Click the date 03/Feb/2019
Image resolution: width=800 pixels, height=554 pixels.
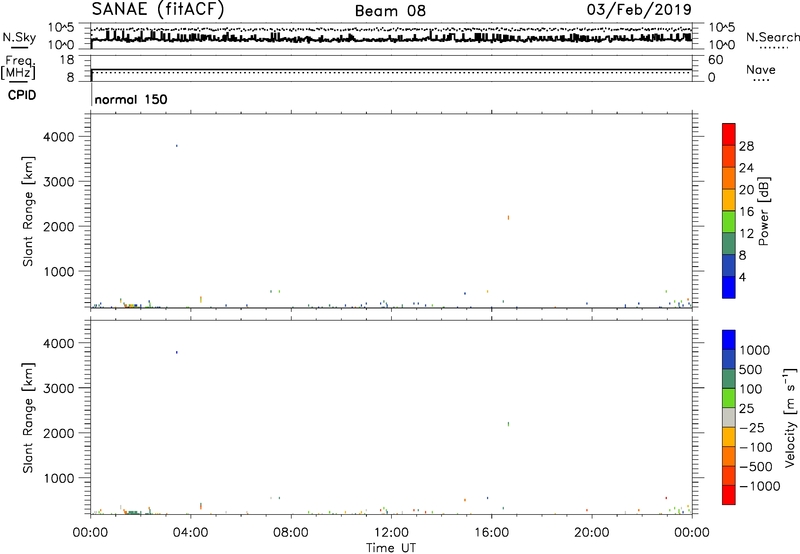pos(639,10)
